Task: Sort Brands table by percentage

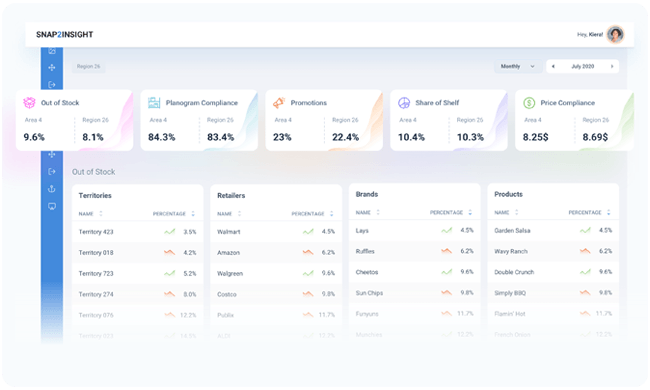Action: pos(470,212)
